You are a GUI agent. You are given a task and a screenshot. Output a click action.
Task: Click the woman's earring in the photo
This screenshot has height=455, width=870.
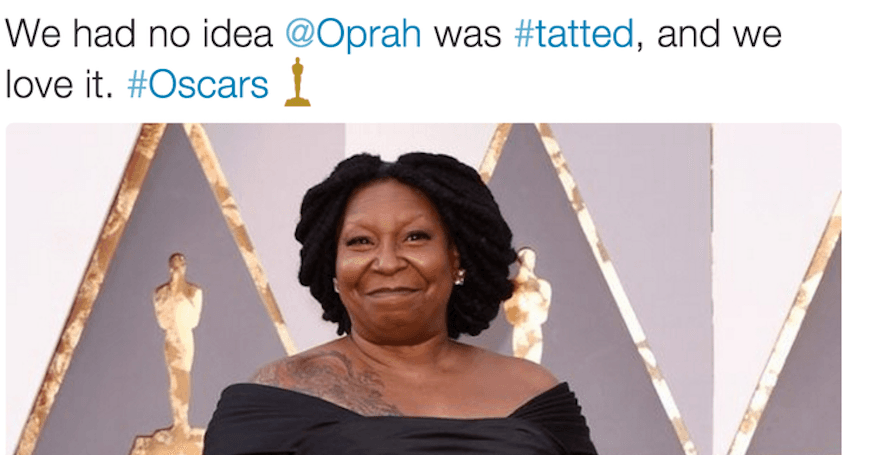(459, 278)
